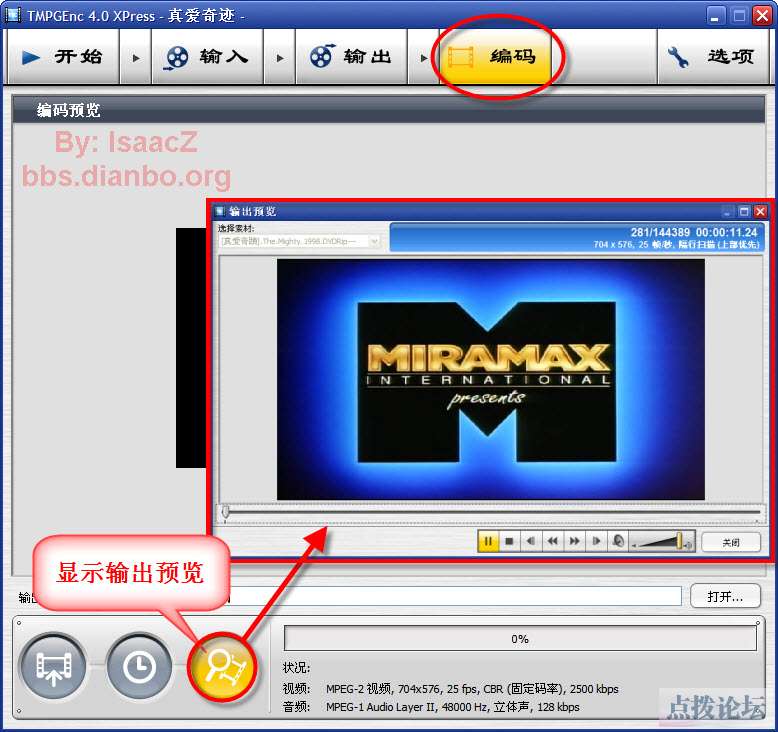The width and height of the screenshot is (778, 732).
Task: Click the 编码预览 panel header
Action: [x=389, y=109]
